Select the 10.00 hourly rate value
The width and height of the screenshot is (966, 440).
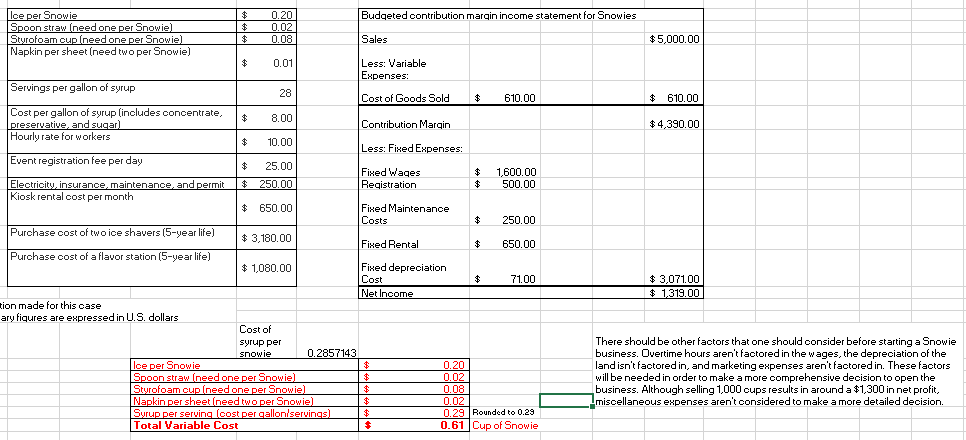(x=267, y=141)
